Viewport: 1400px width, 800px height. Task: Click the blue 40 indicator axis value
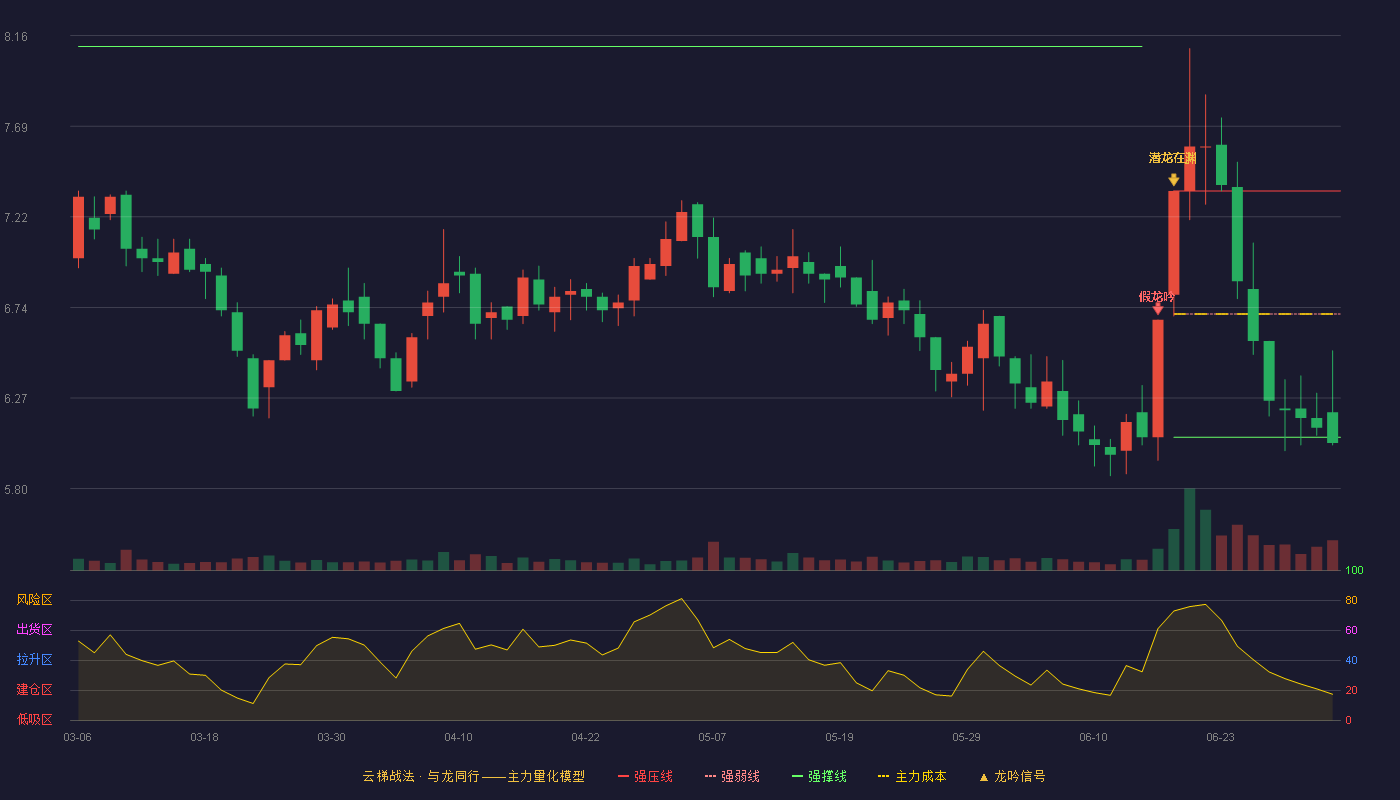point(1351,660)
